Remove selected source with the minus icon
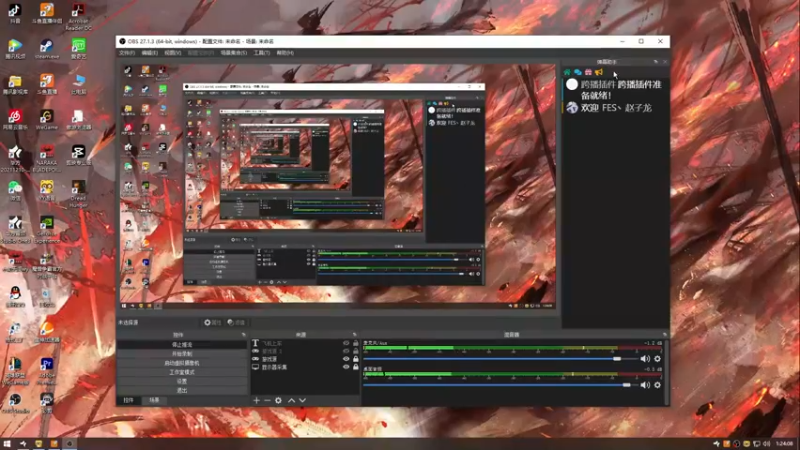 pos(267,401)
